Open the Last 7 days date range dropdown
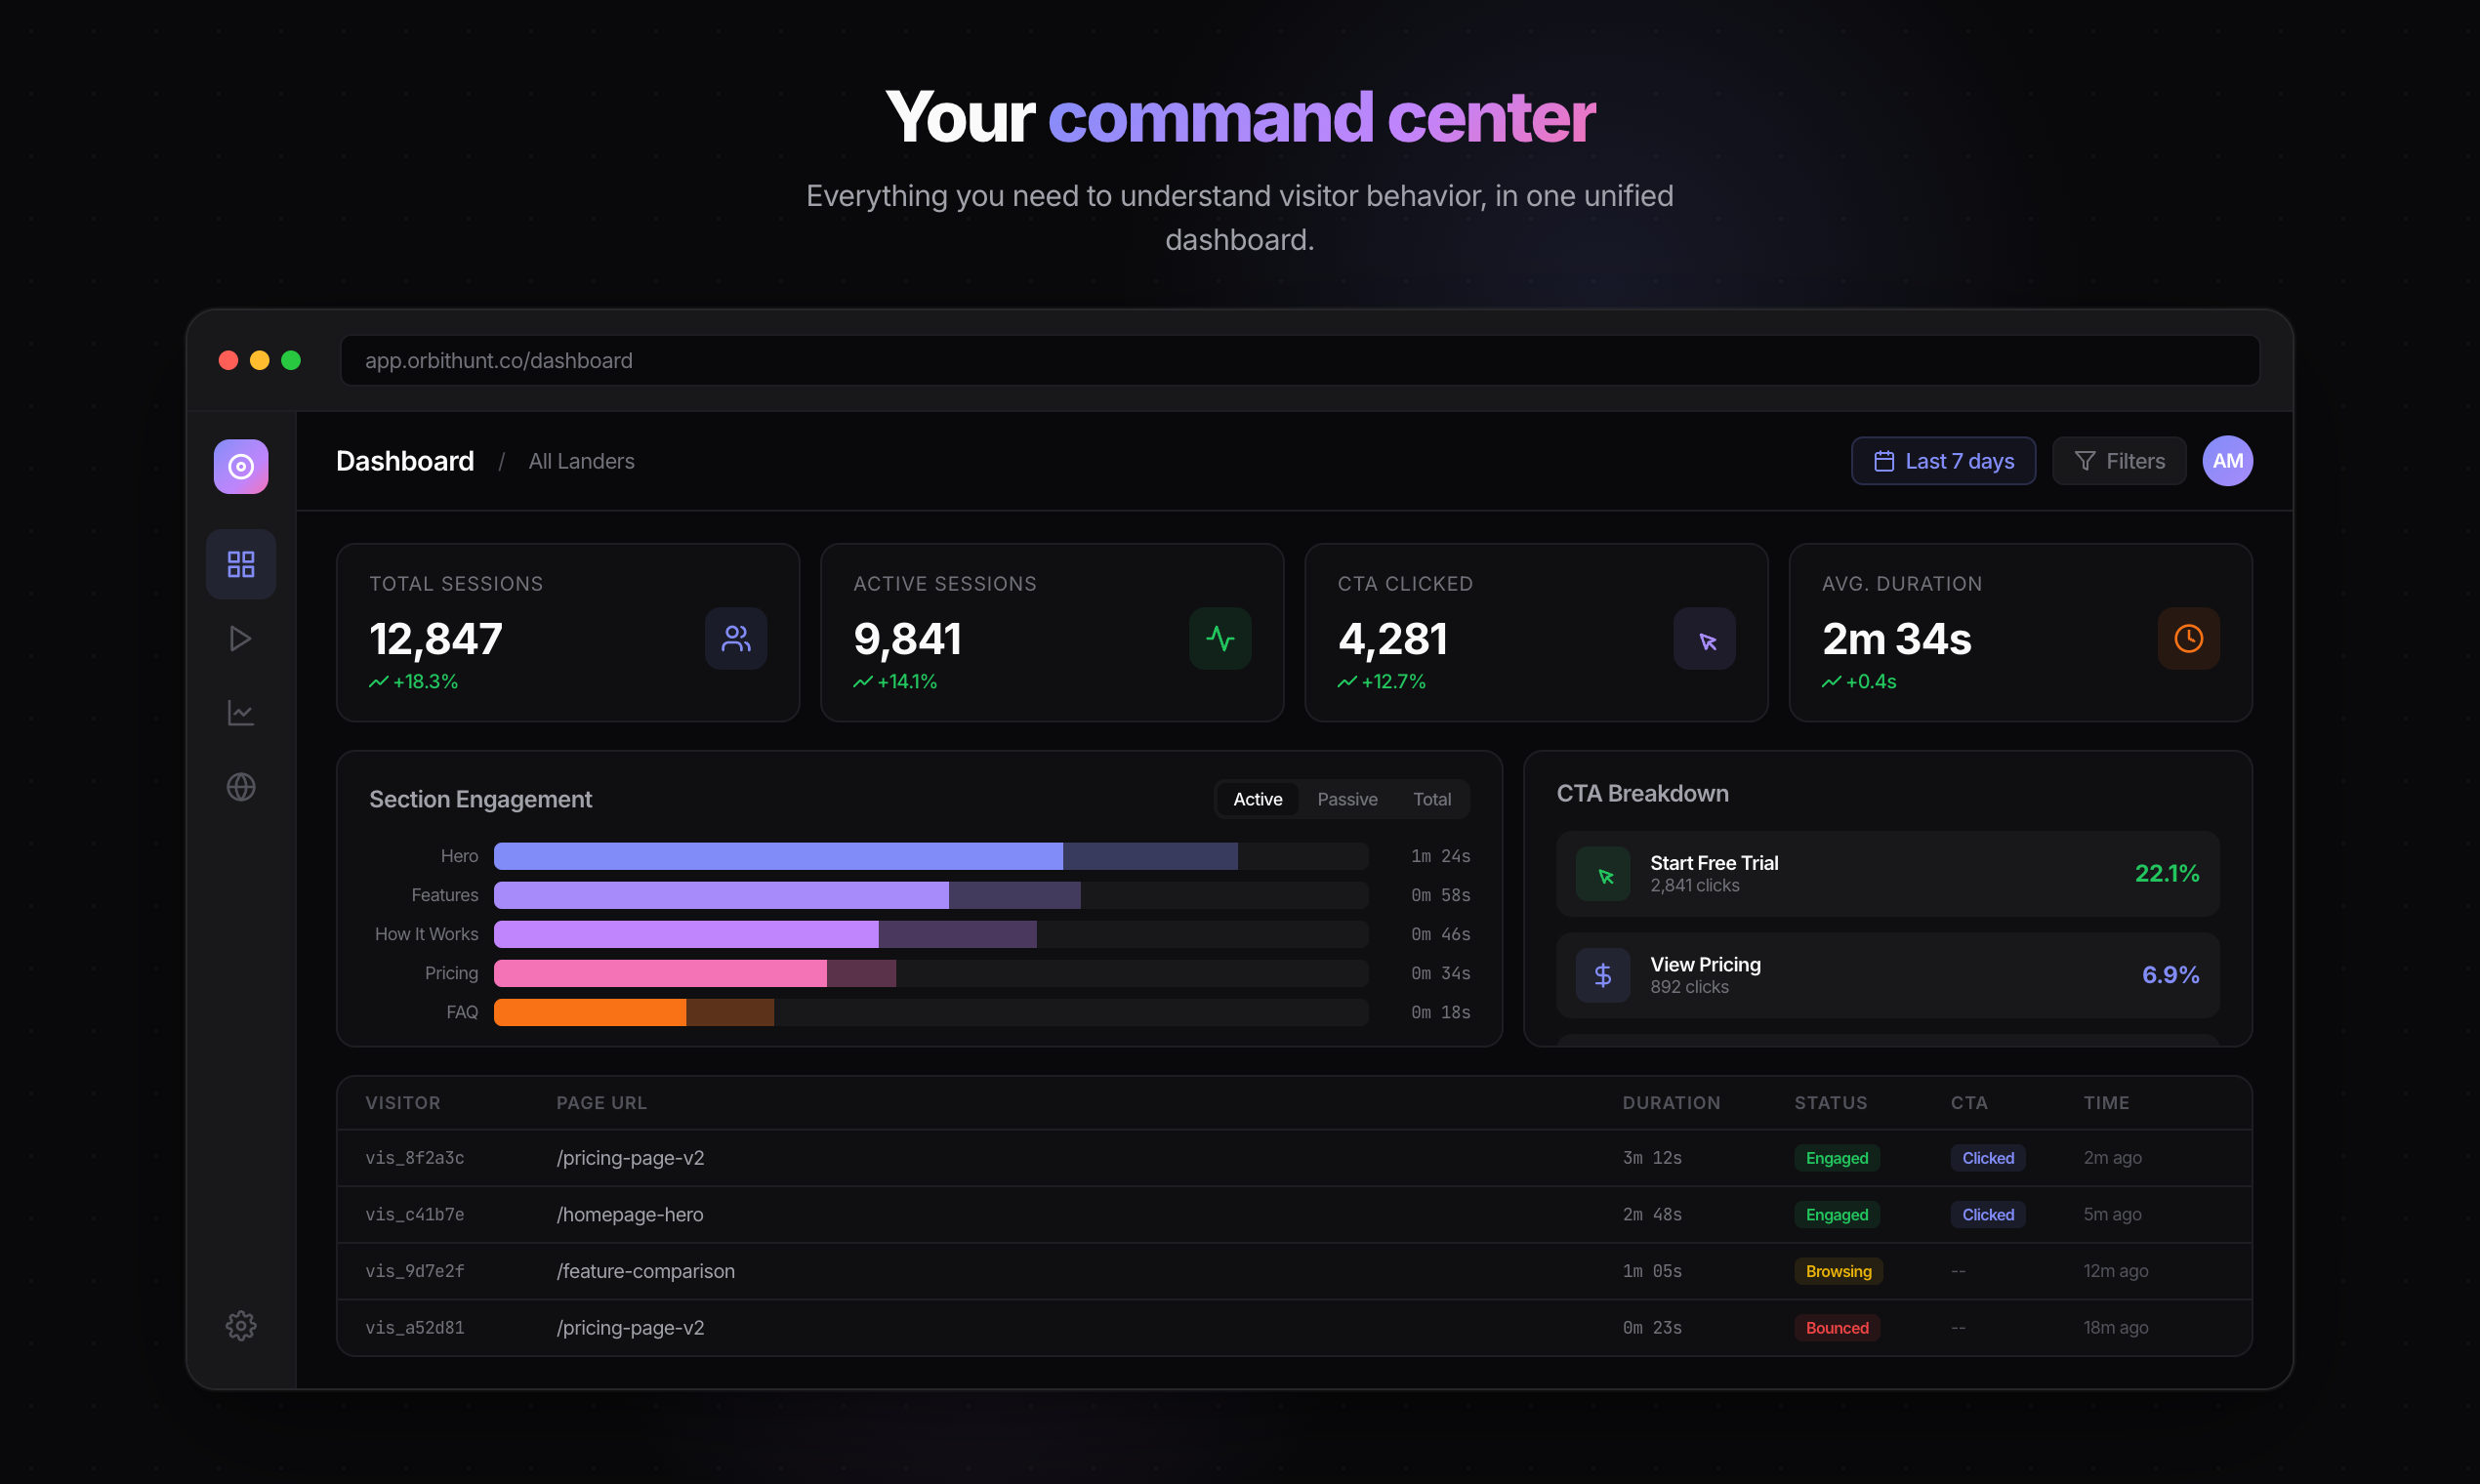The height and width of the screenshot is (1484, 2480). point(1943,461)
